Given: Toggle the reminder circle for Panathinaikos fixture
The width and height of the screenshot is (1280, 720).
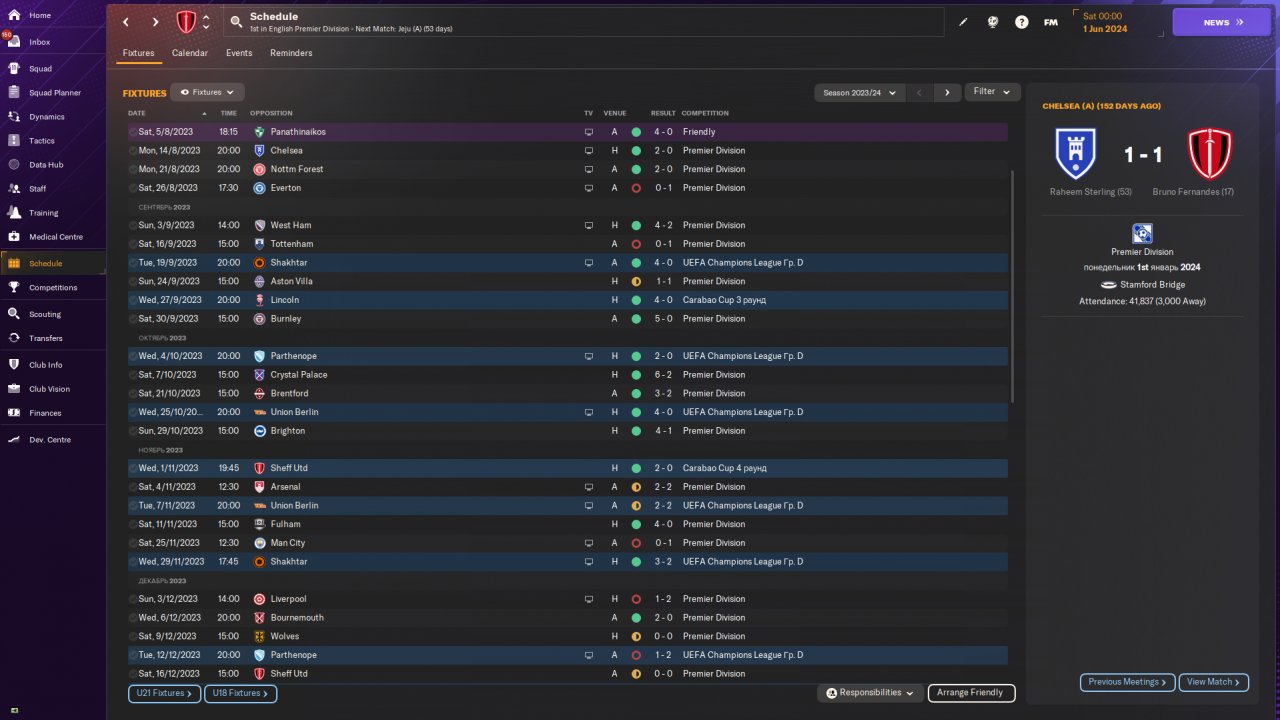Looking at the screenshot, I should [133, 132].
